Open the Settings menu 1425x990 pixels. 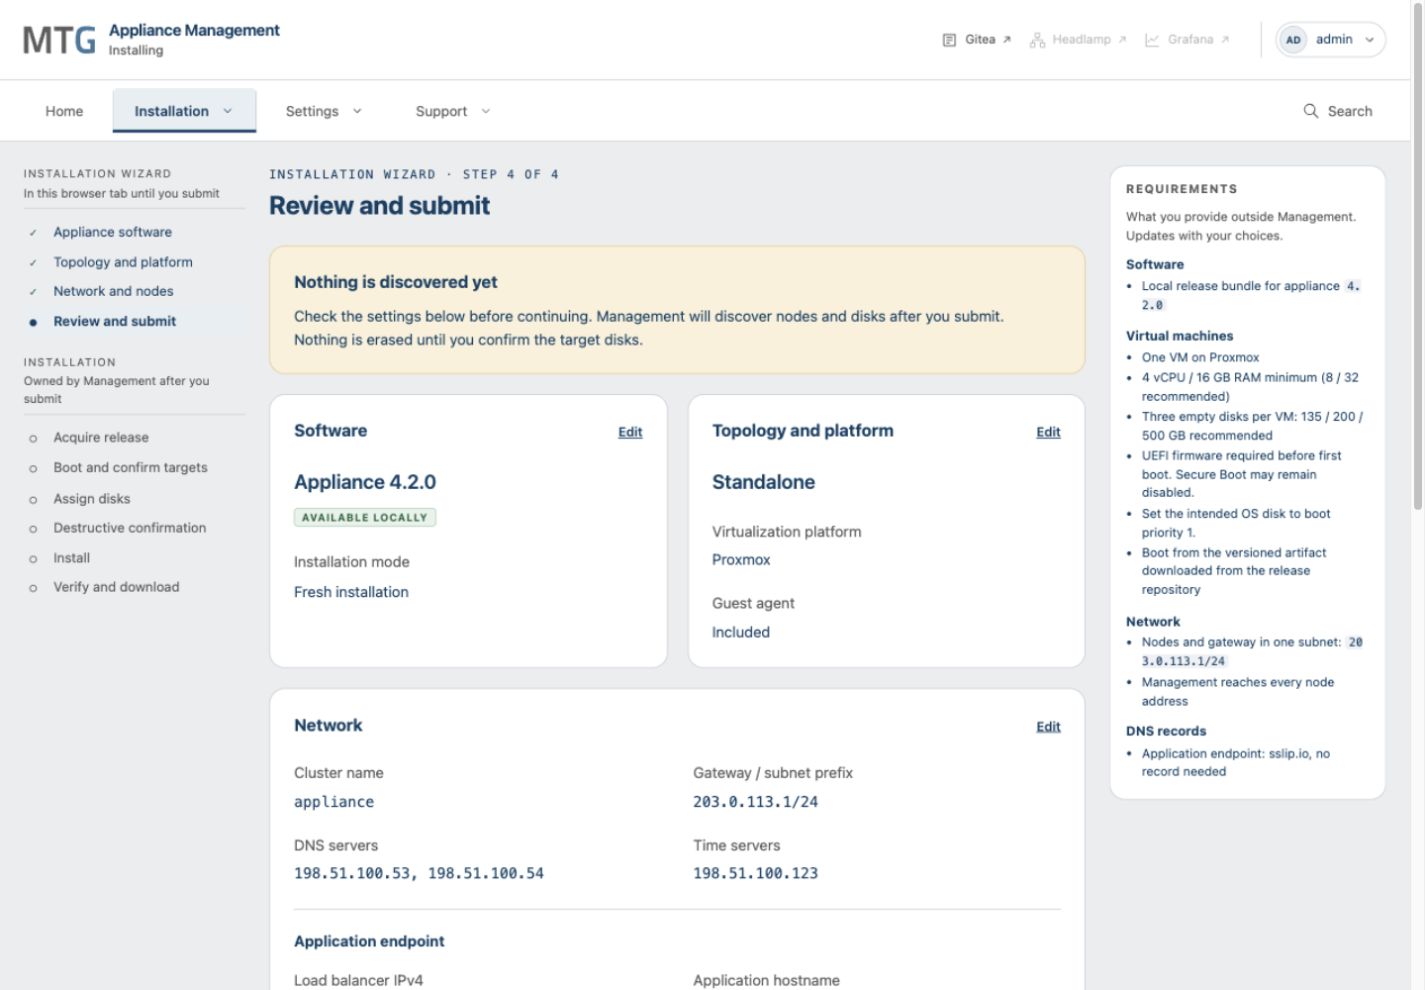click(324, 111)
